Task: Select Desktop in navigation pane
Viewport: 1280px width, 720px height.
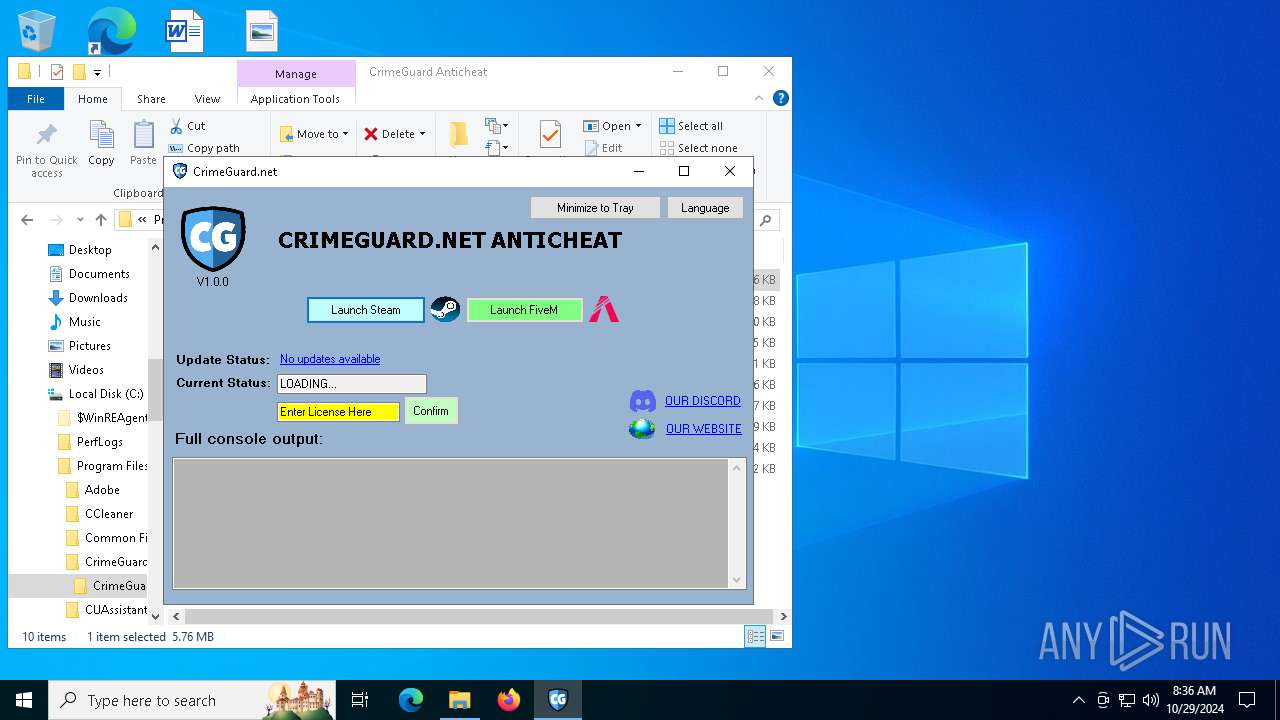Action: tap(90, 250)
